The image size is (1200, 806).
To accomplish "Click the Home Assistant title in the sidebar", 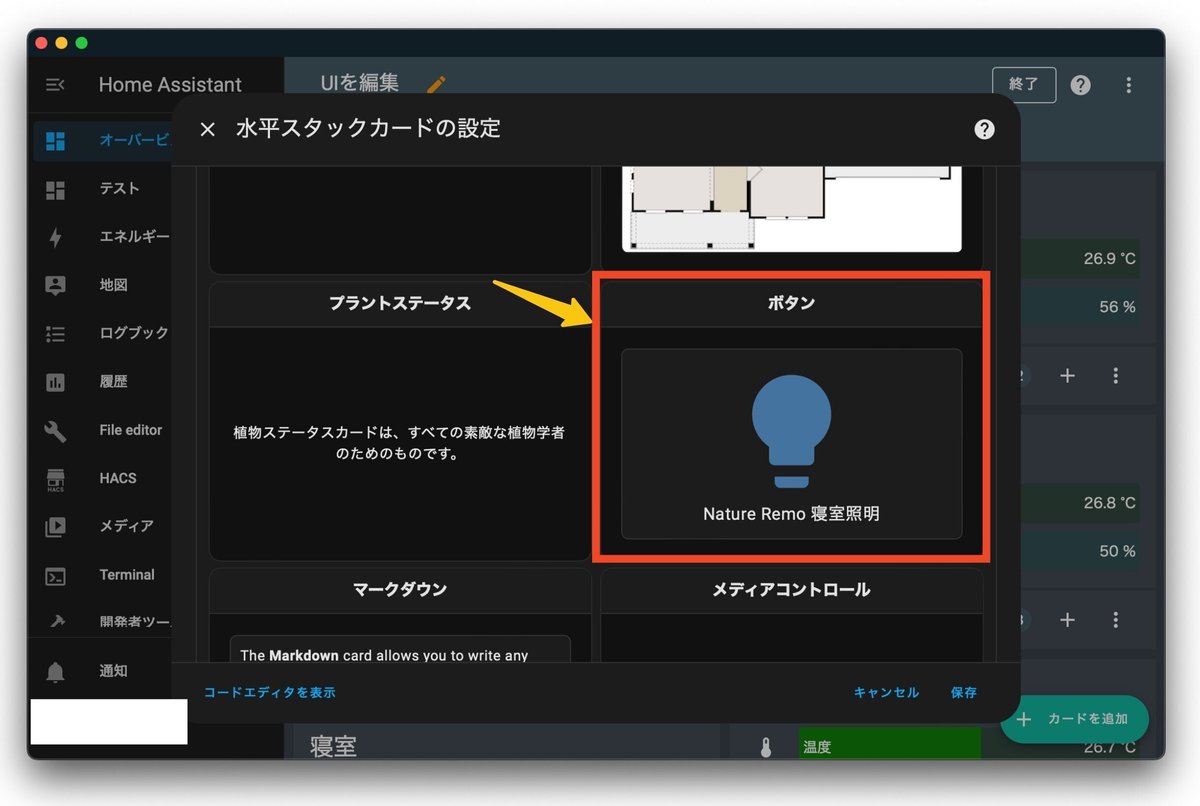I will tap(170, 85).
